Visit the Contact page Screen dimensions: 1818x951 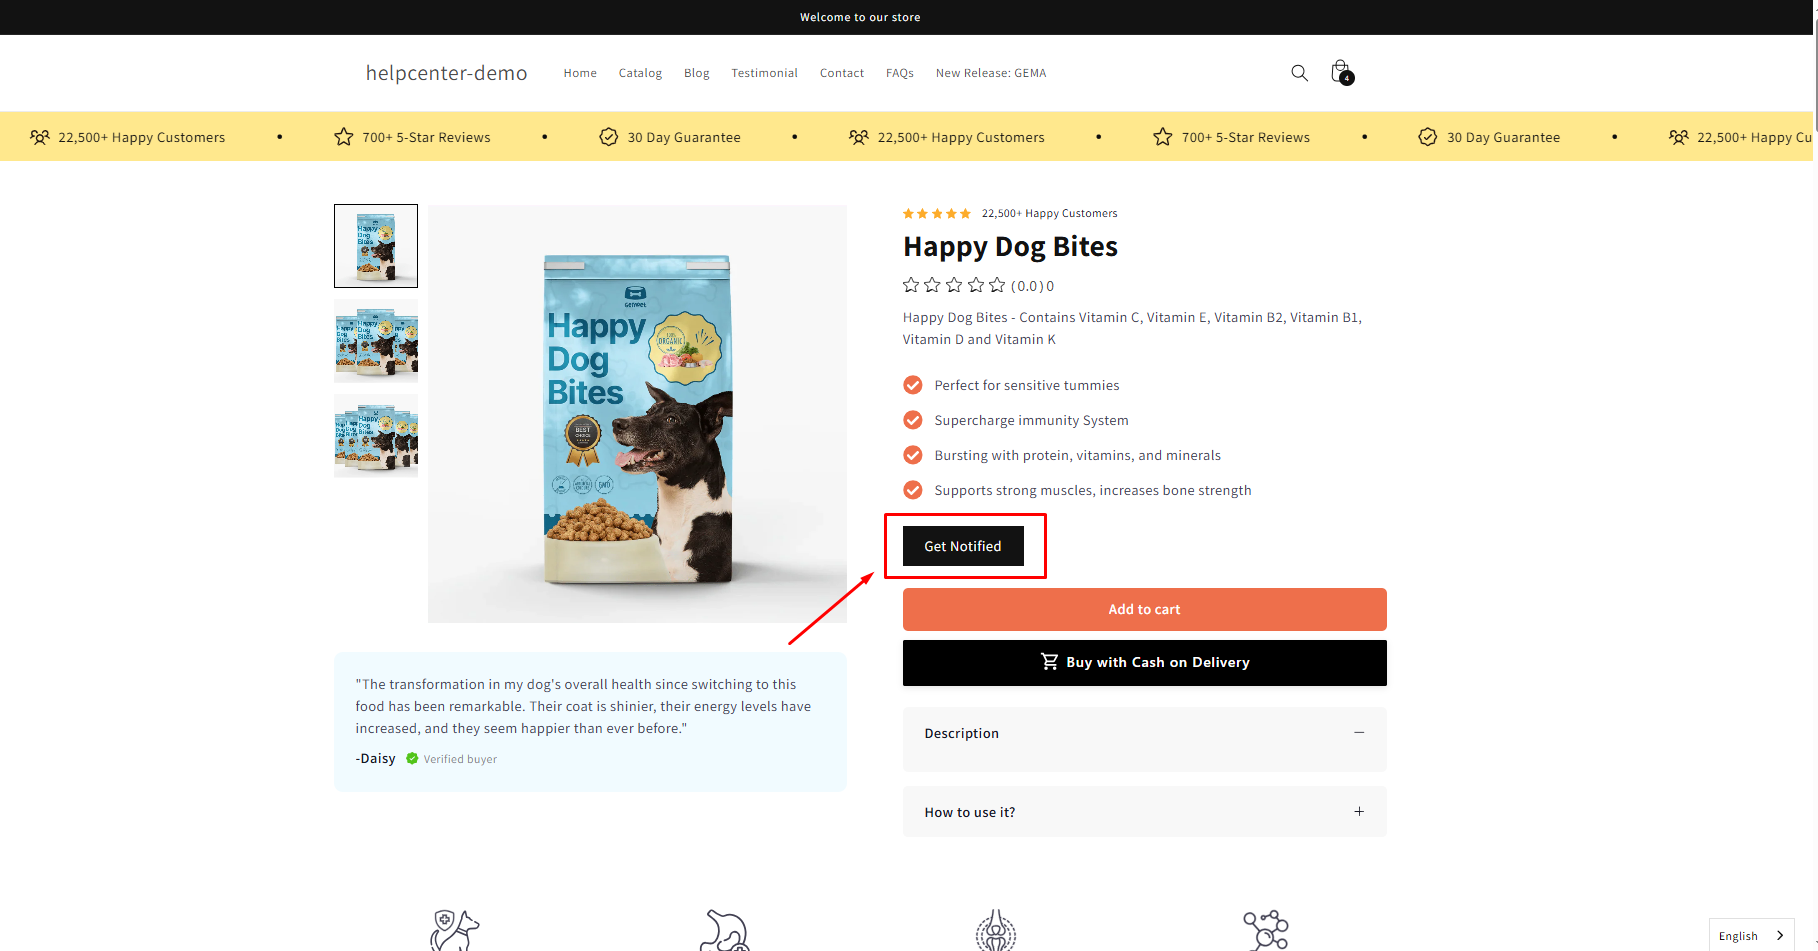(x=842, y=73)
